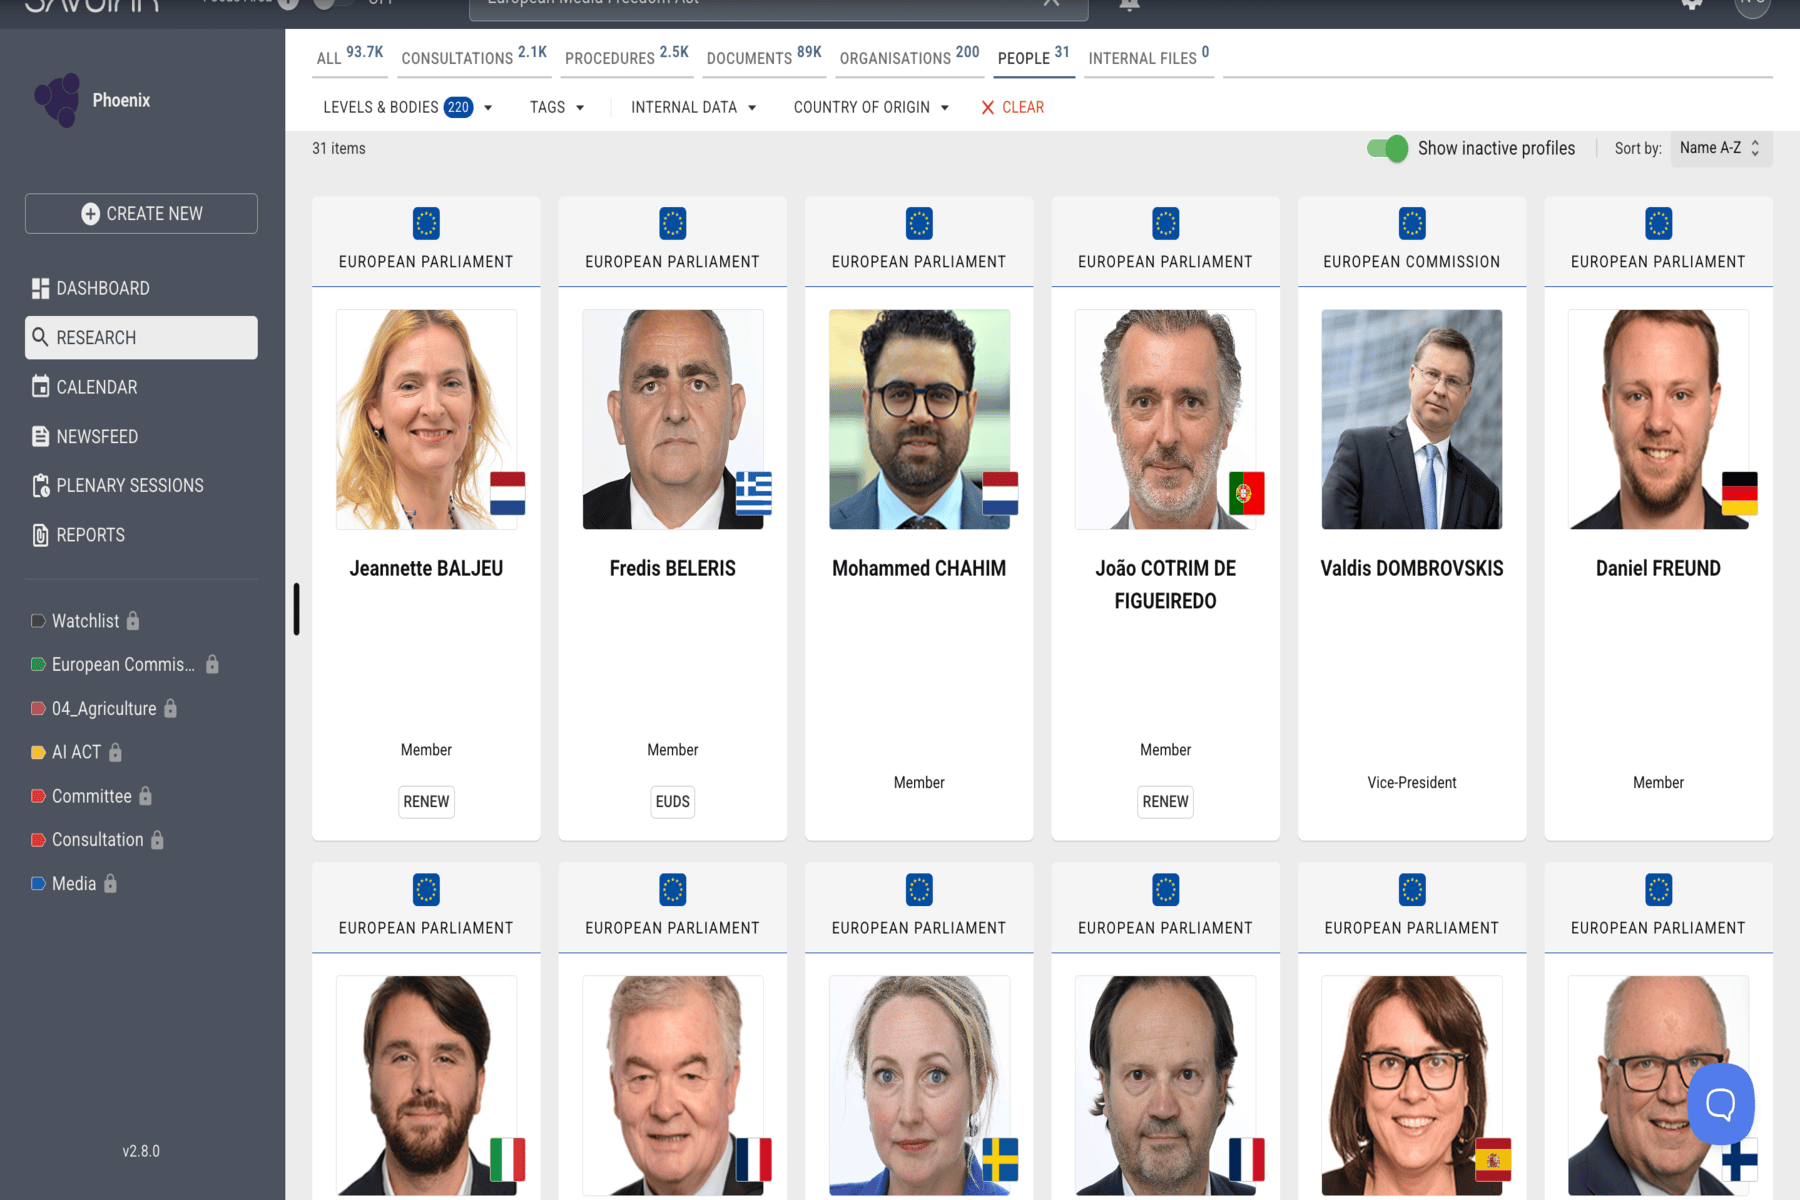1800x1200 pixels.
Task: Open the Sort by Name A-Z dropdown
Action: click(x=1721, y=148)
